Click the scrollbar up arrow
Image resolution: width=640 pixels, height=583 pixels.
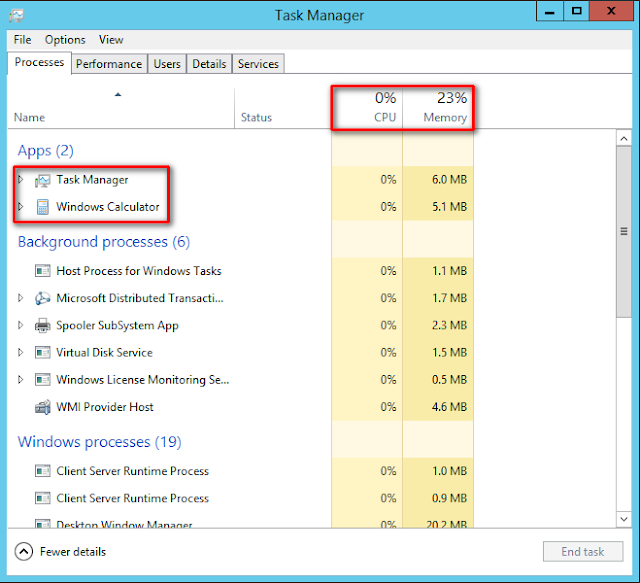pos(624,139)
